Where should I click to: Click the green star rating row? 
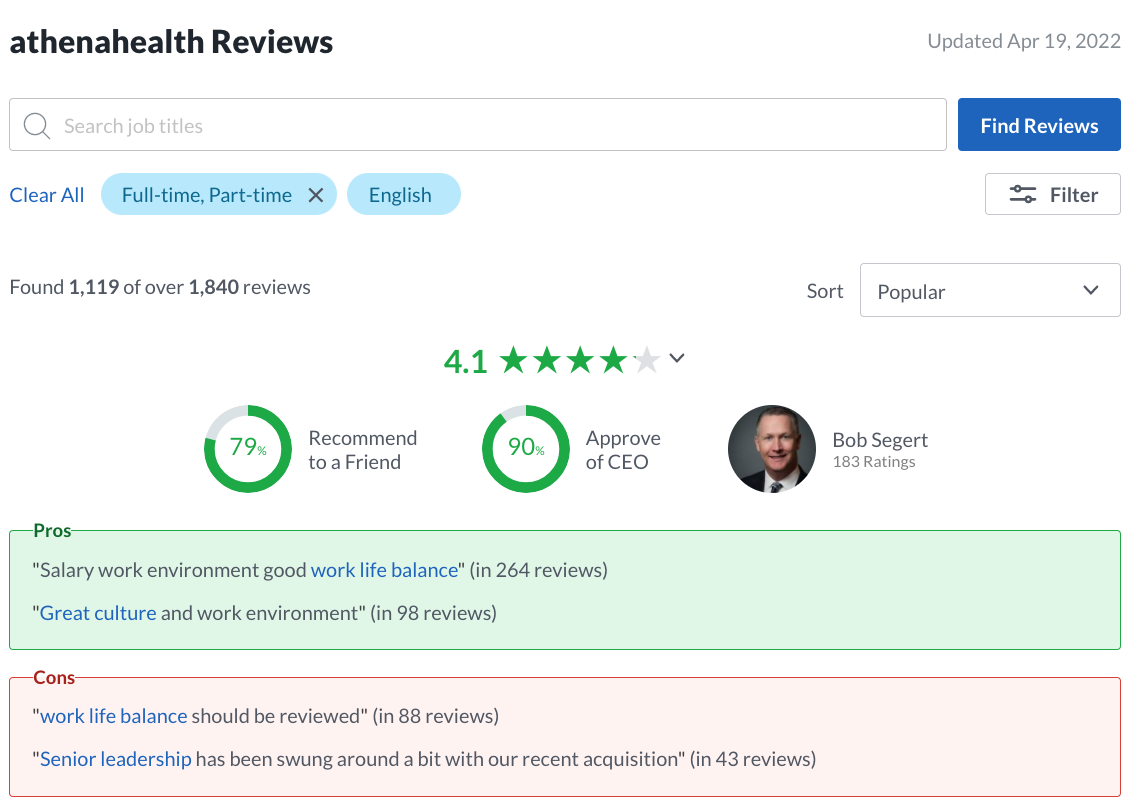click(579, 360)
